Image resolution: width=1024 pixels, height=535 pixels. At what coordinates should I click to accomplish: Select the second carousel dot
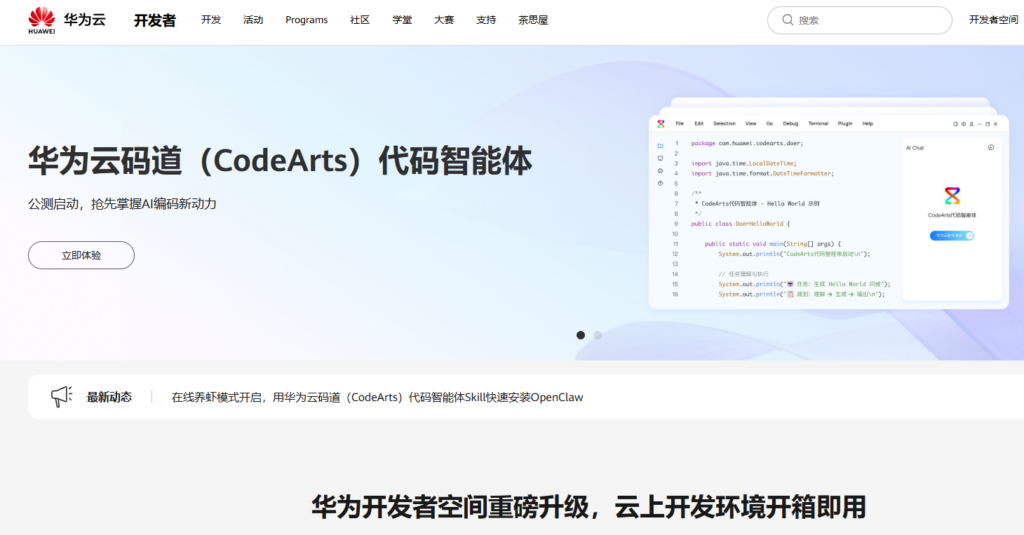click(598, 335)
